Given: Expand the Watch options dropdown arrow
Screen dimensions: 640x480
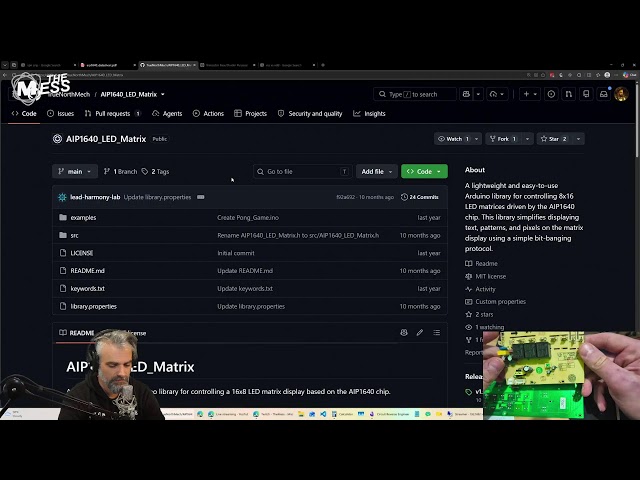Looking at the screenshot, I should coord(477,139).
